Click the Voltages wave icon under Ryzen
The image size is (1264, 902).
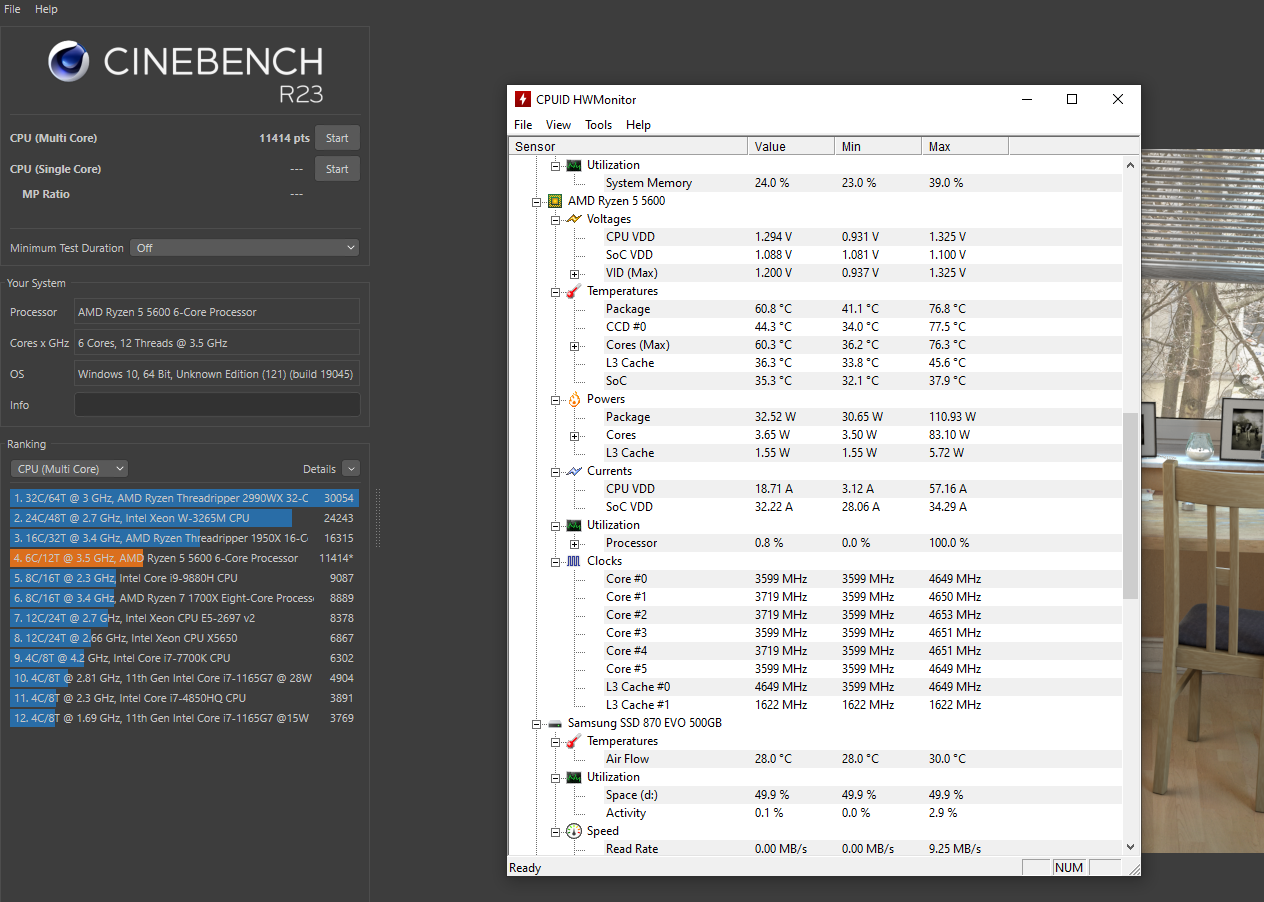[574, 219]
